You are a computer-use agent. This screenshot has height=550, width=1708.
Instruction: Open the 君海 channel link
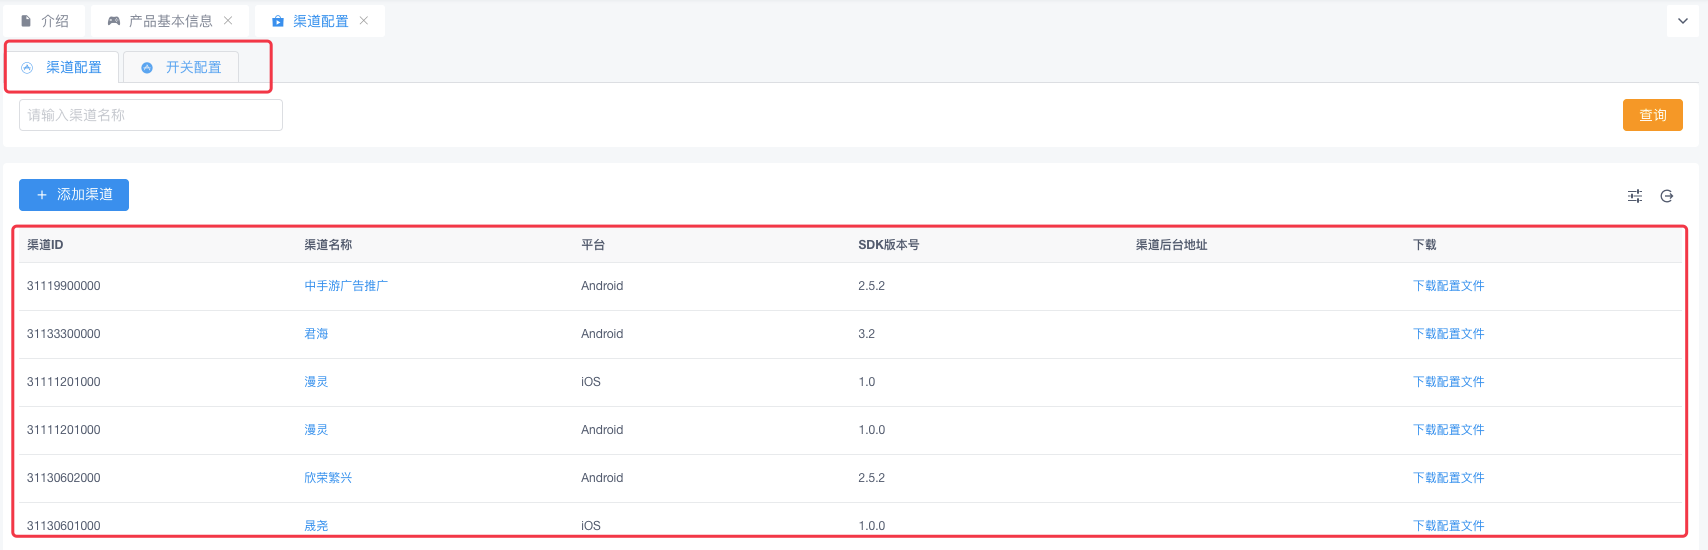click(316, 334)
